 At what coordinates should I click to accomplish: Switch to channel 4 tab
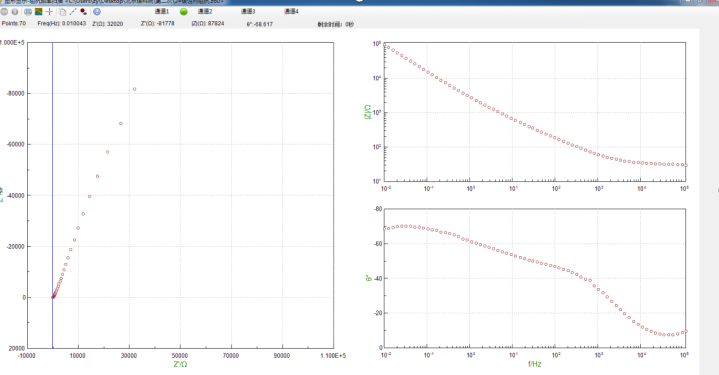coord(291,11)
